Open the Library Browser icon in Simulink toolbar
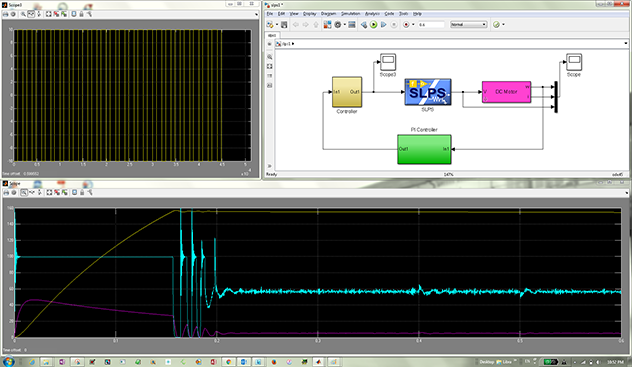This screenshot has height=367, width=632. pyautogui.click(x=327, y=25)
